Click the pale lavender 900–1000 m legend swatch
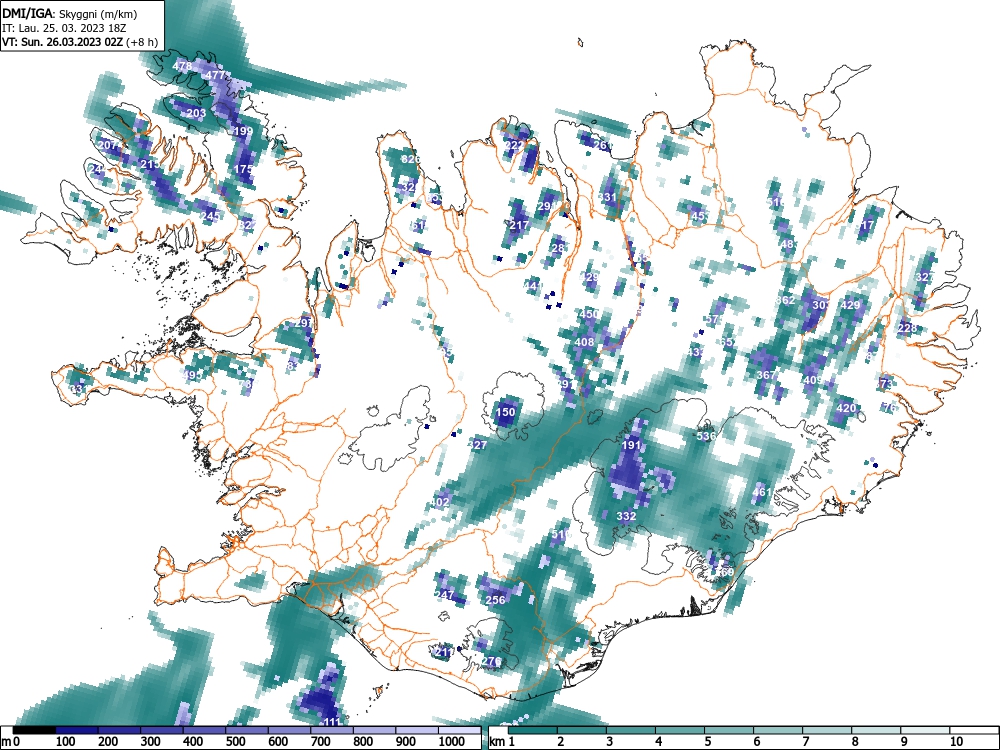1000x750 pixels. (x=417, y=730)
